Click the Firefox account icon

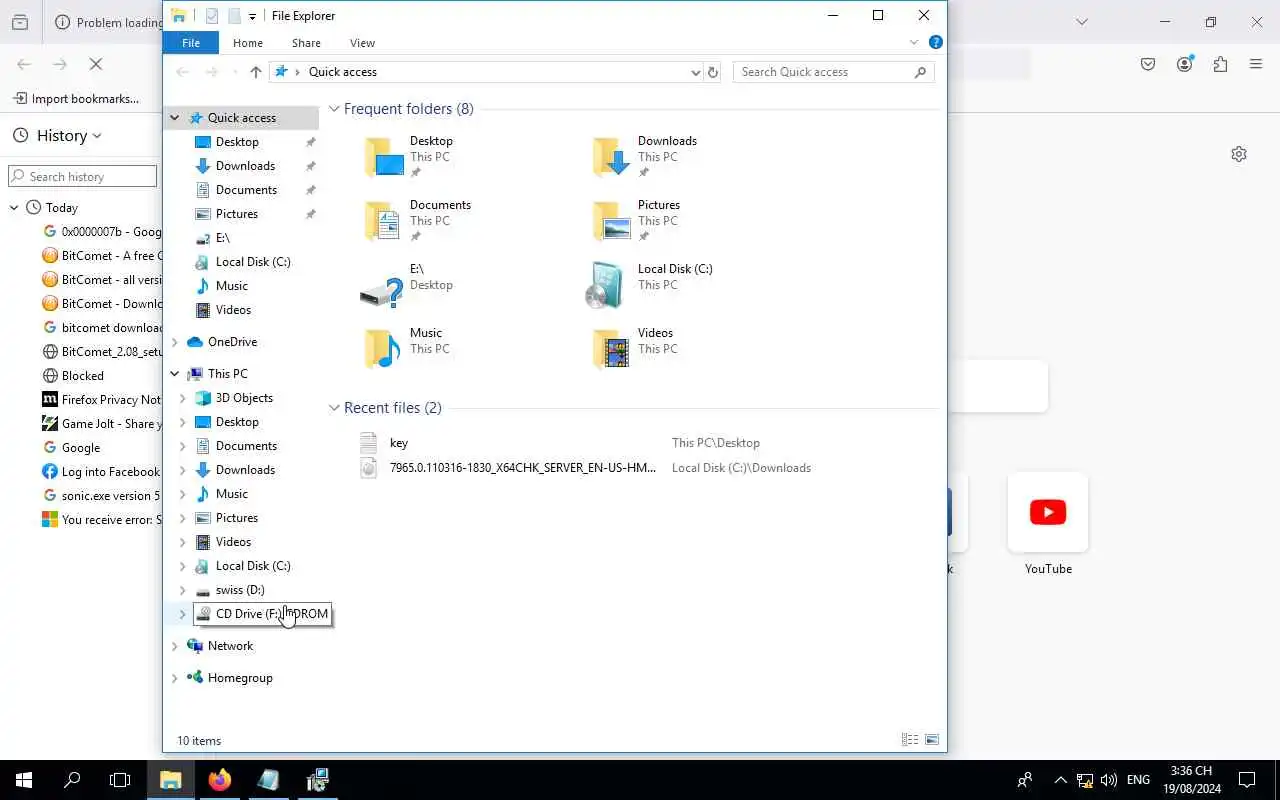pos(1184,64)
